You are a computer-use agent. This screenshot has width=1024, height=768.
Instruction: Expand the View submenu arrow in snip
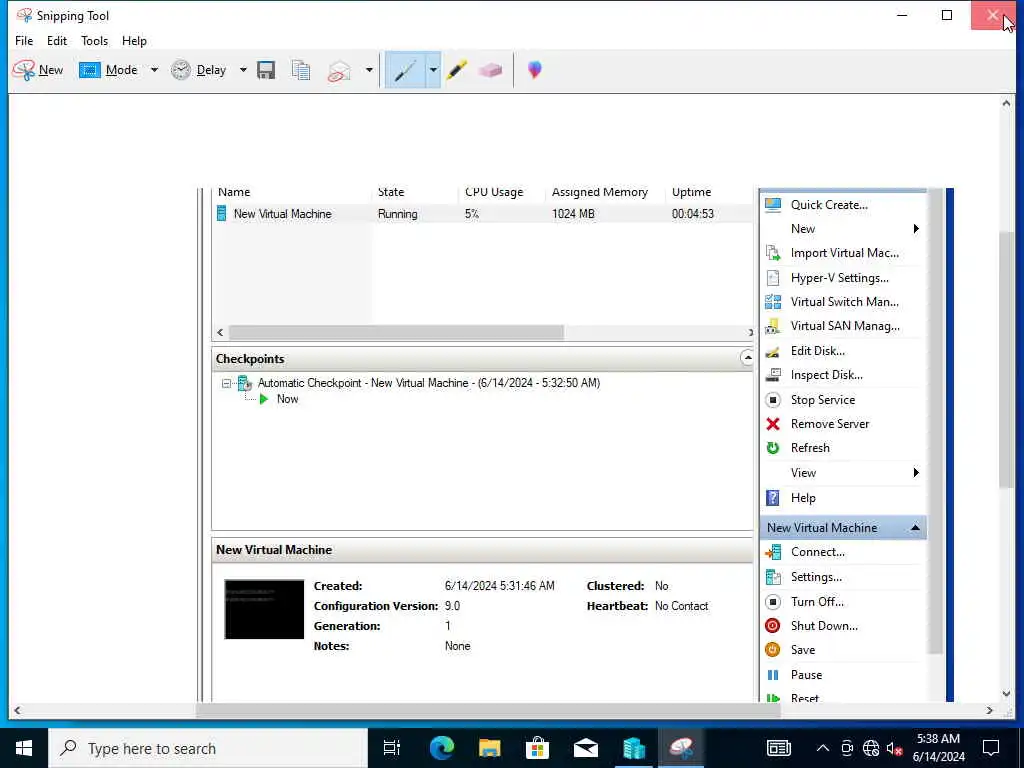click(x=916, y=473)
